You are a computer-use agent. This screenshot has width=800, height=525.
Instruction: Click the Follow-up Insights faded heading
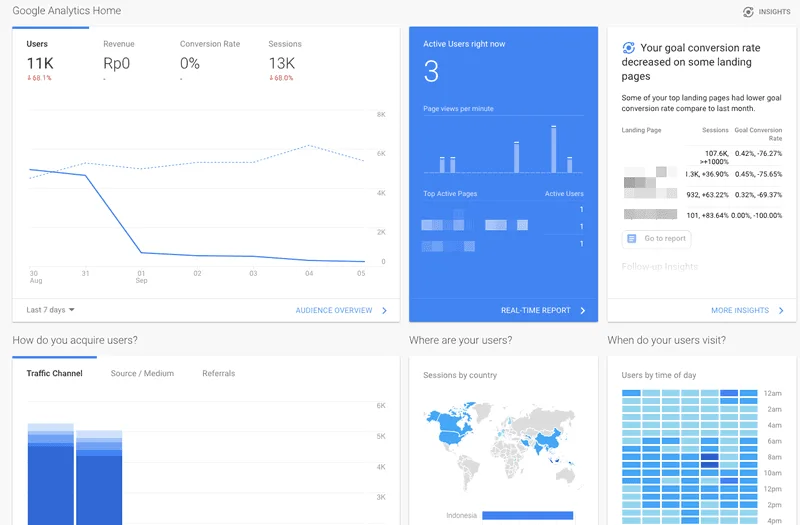(x=659, y=266)
